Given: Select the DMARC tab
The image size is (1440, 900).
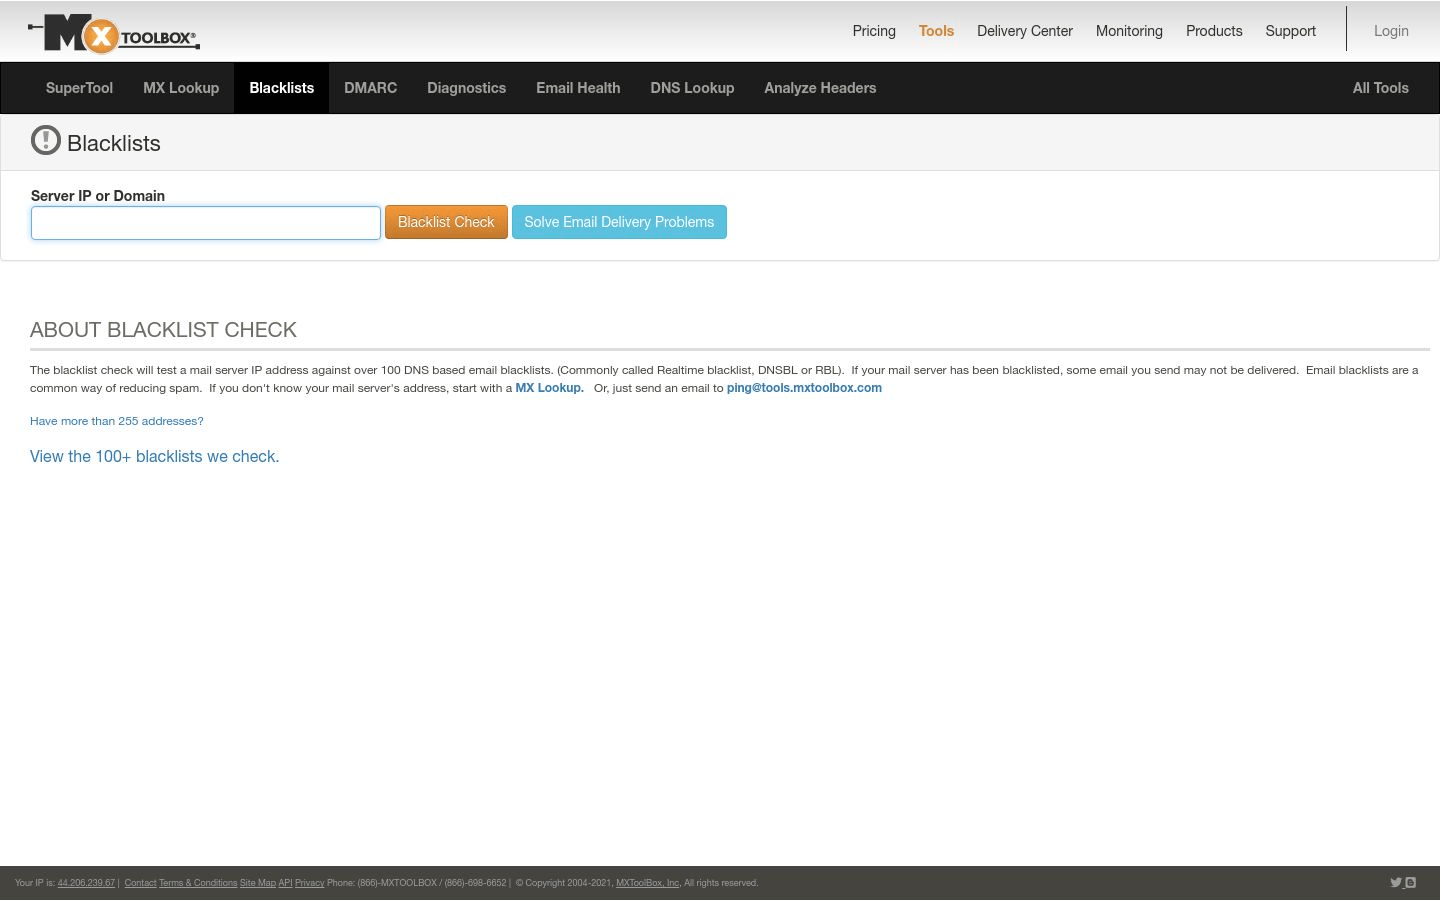Looking at the screenshot, I should [x=370, y=88].
